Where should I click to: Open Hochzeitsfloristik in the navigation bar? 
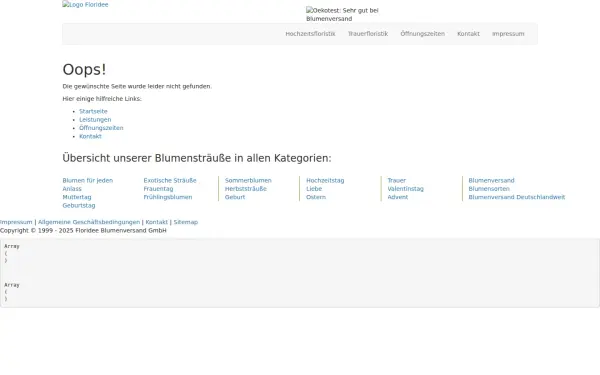(310, 34)
